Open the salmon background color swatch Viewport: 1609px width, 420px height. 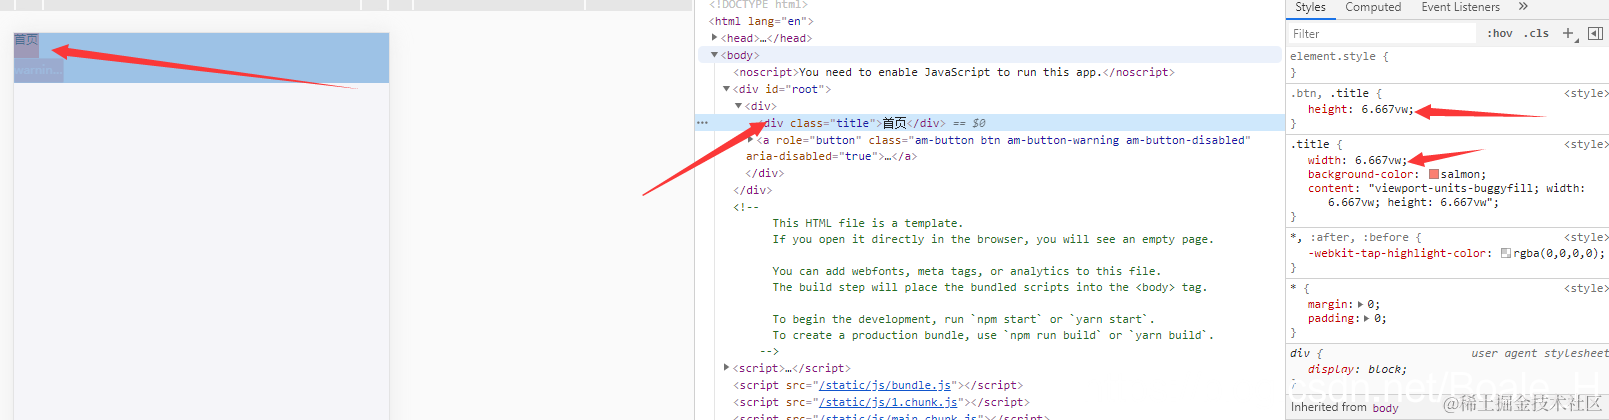[x=1434, y=174]
